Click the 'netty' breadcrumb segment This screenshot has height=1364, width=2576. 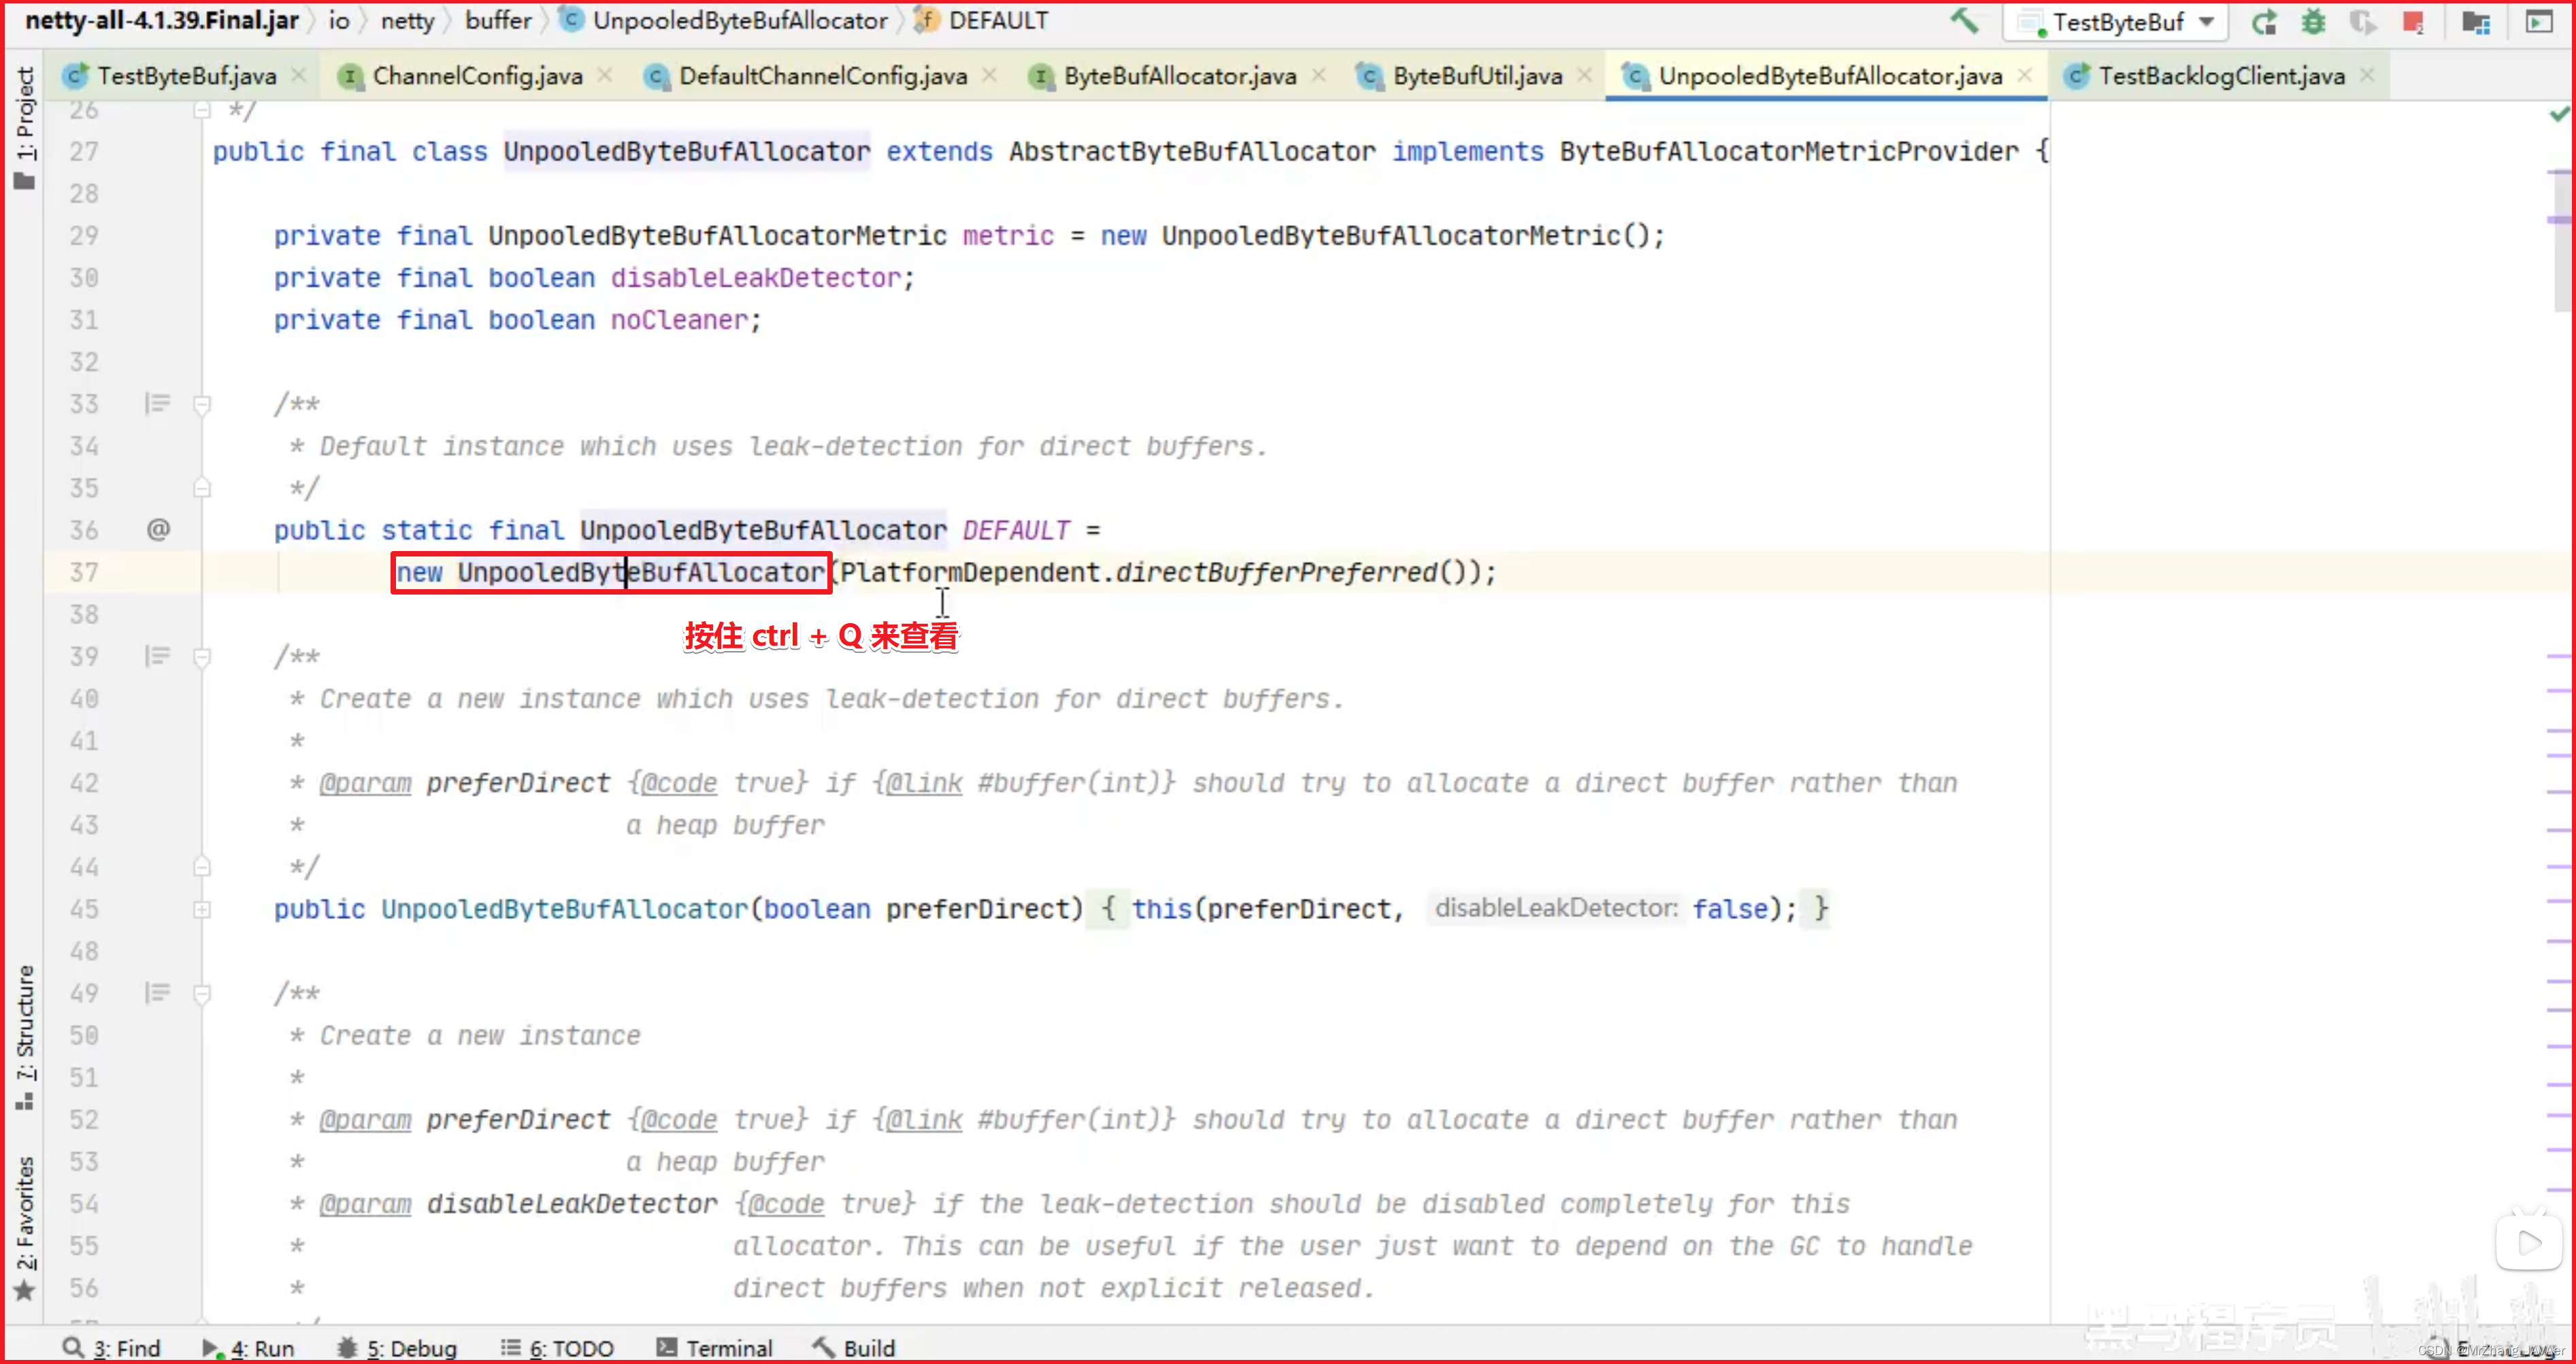[407, 20]
